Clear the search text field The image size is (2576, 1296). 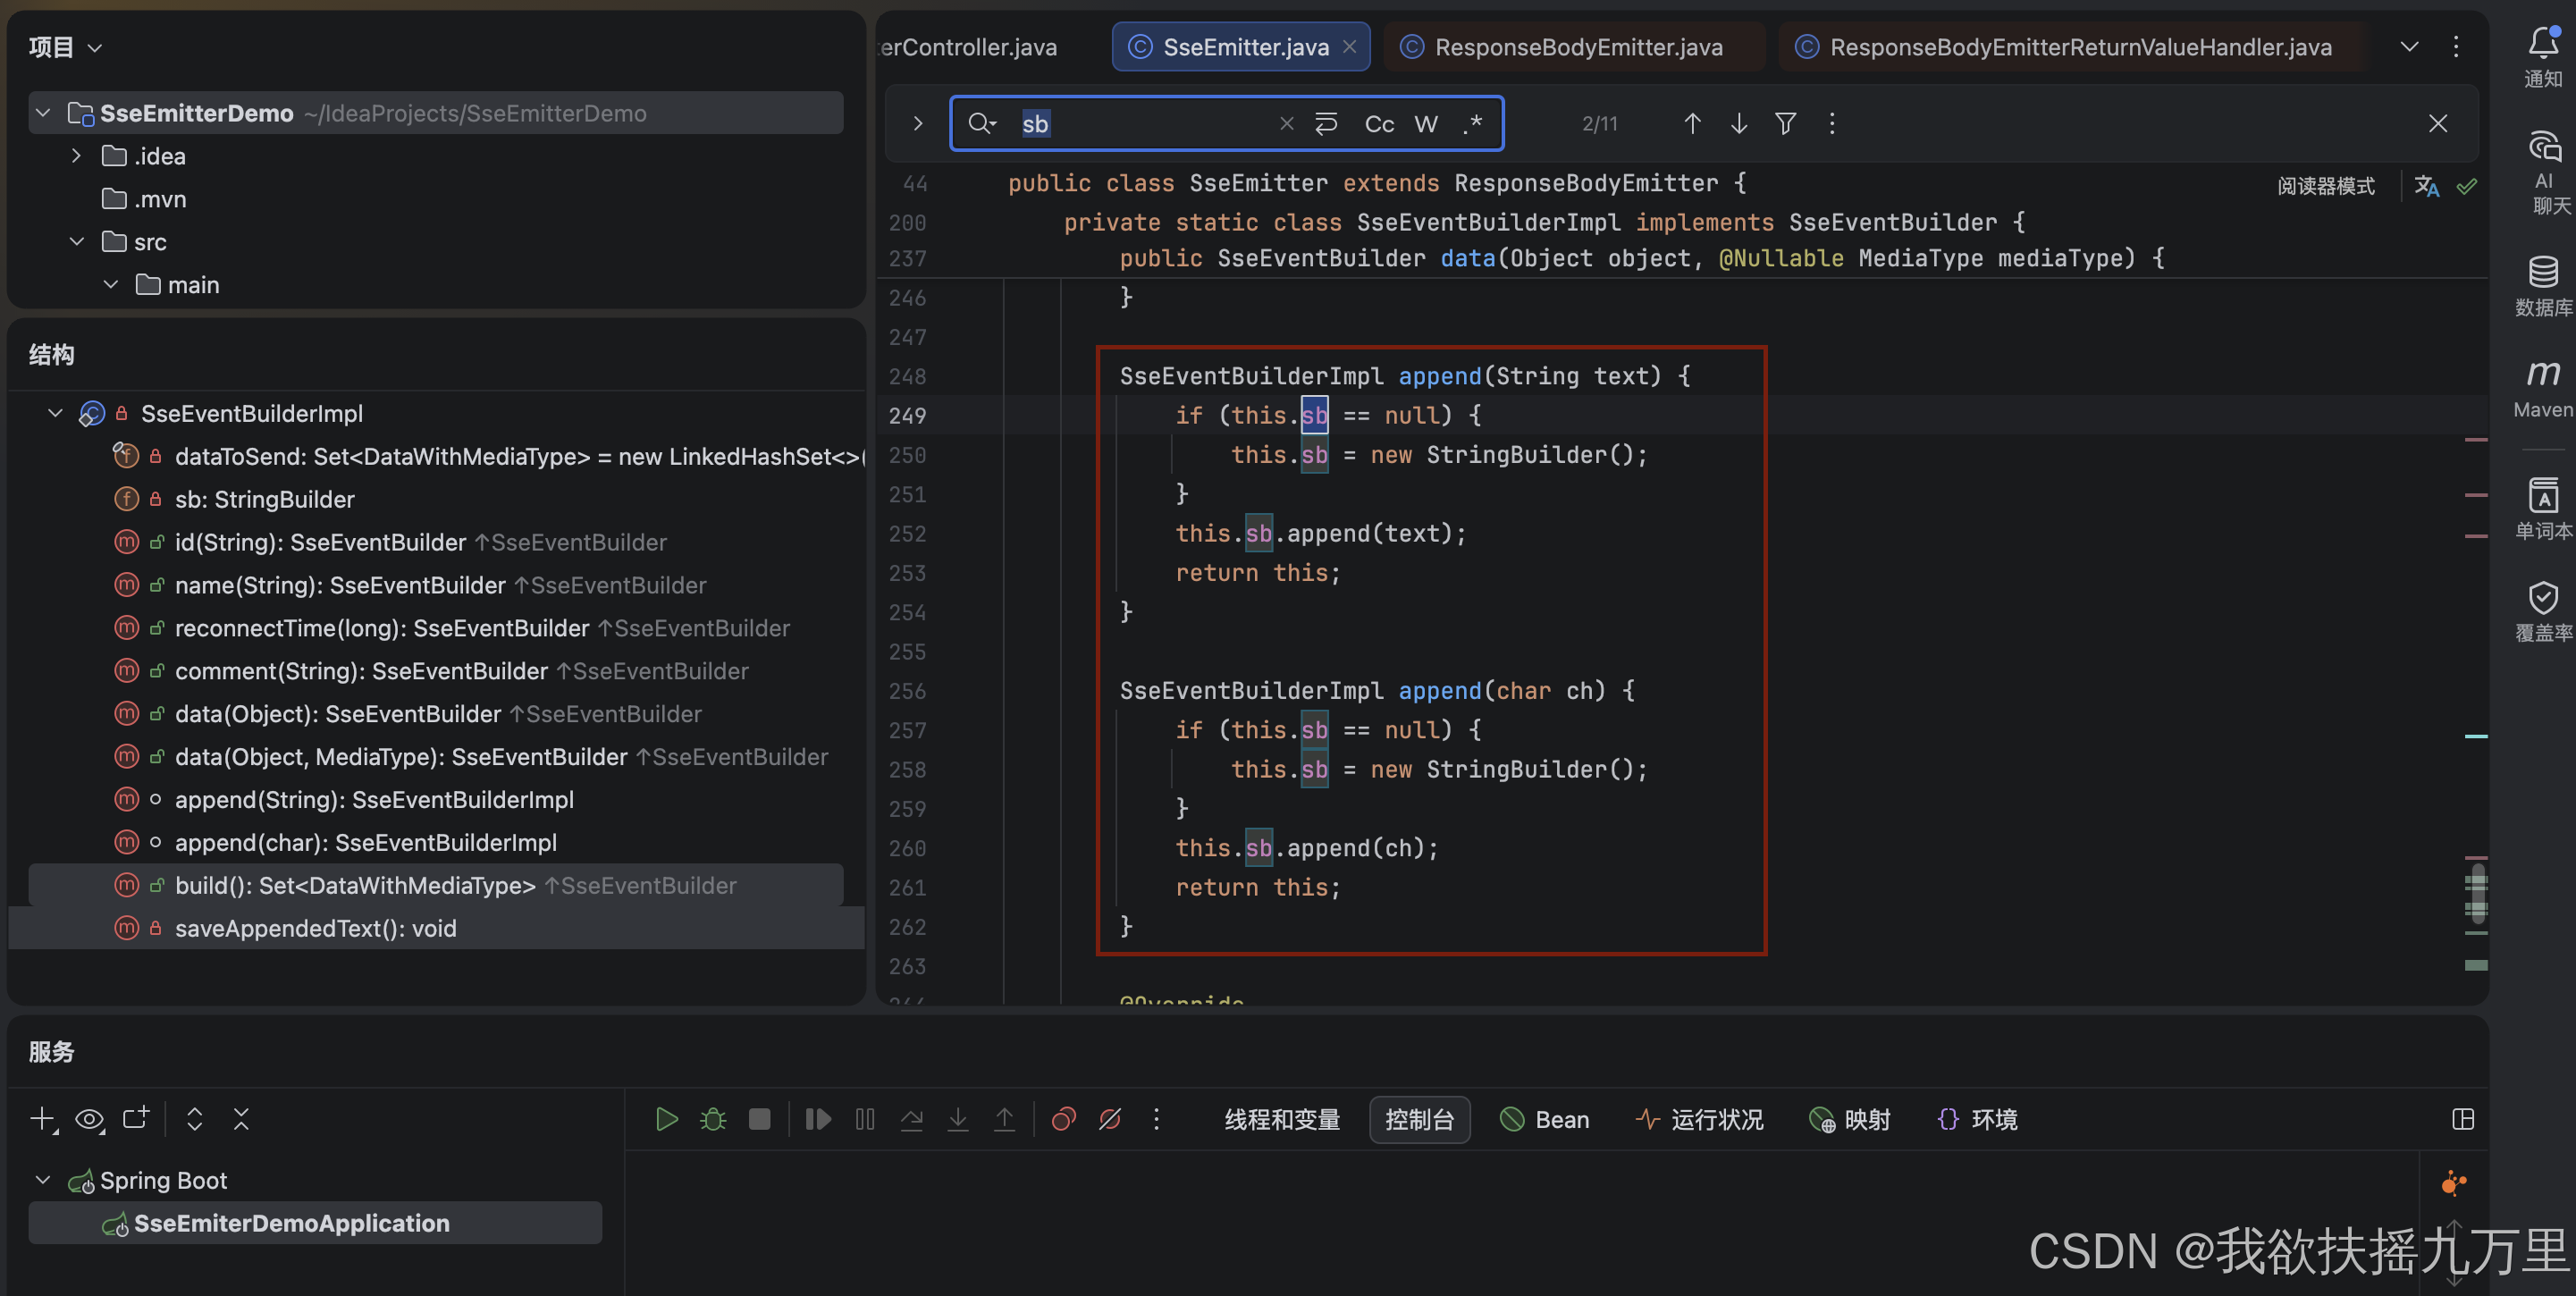[x=1287, y=123]
